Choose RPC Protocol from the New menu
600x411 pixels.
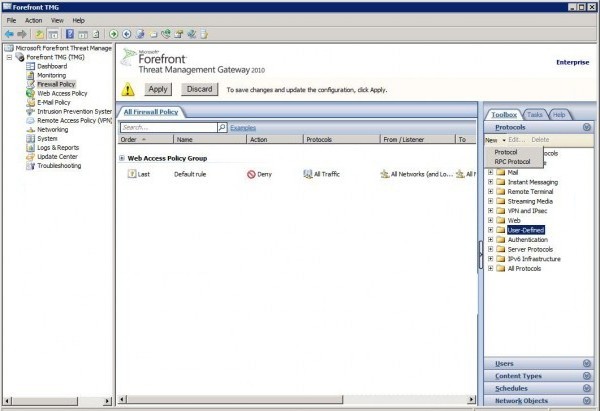512,161
